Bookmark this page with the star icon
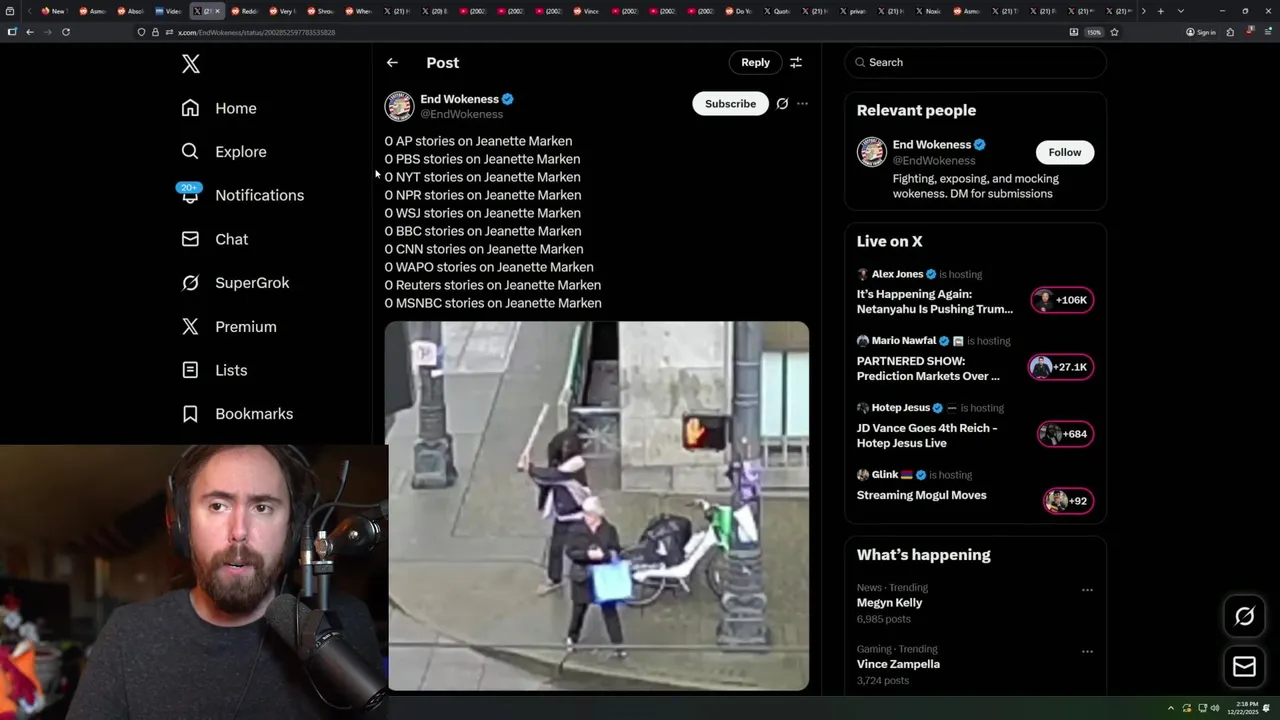This screenshot has width=1280, height=720. click(1114, 32)
